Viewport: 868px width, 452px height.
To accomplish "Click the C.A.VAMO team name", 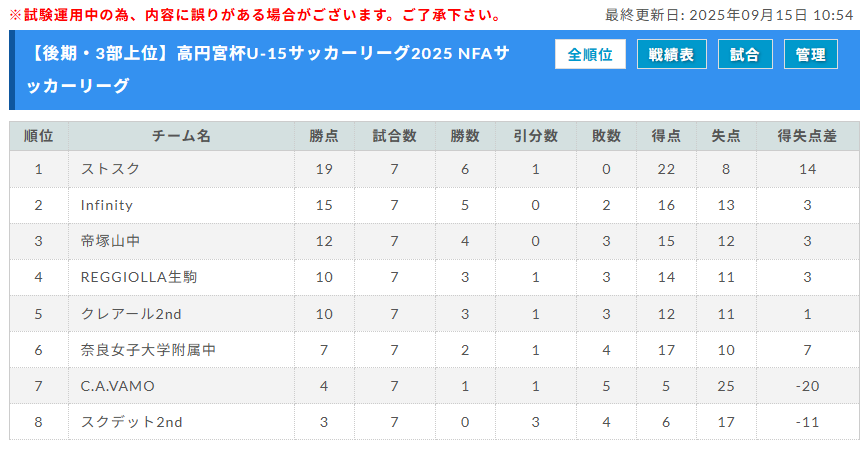I will (x=118, y=386).
